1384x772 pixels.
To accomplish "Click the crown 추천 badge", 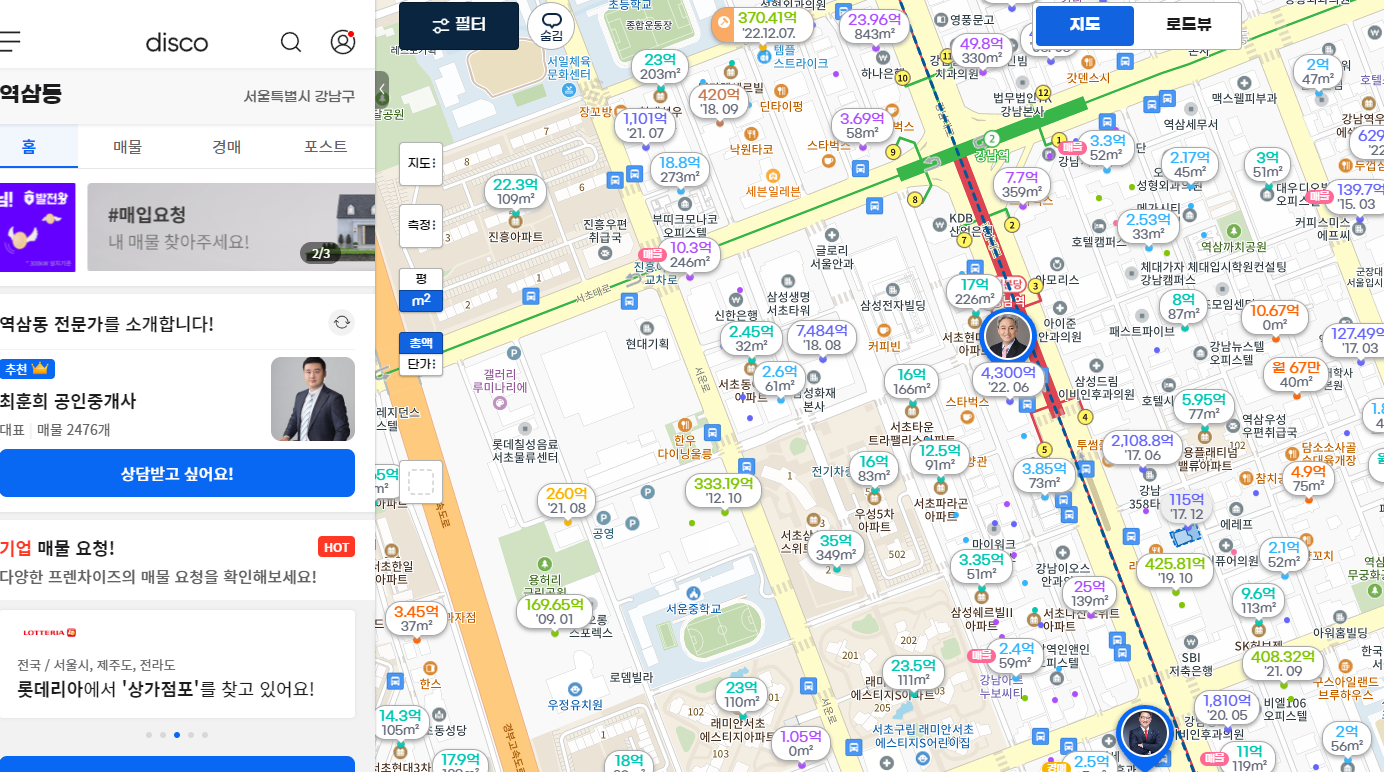I will (x=27, y=368).
